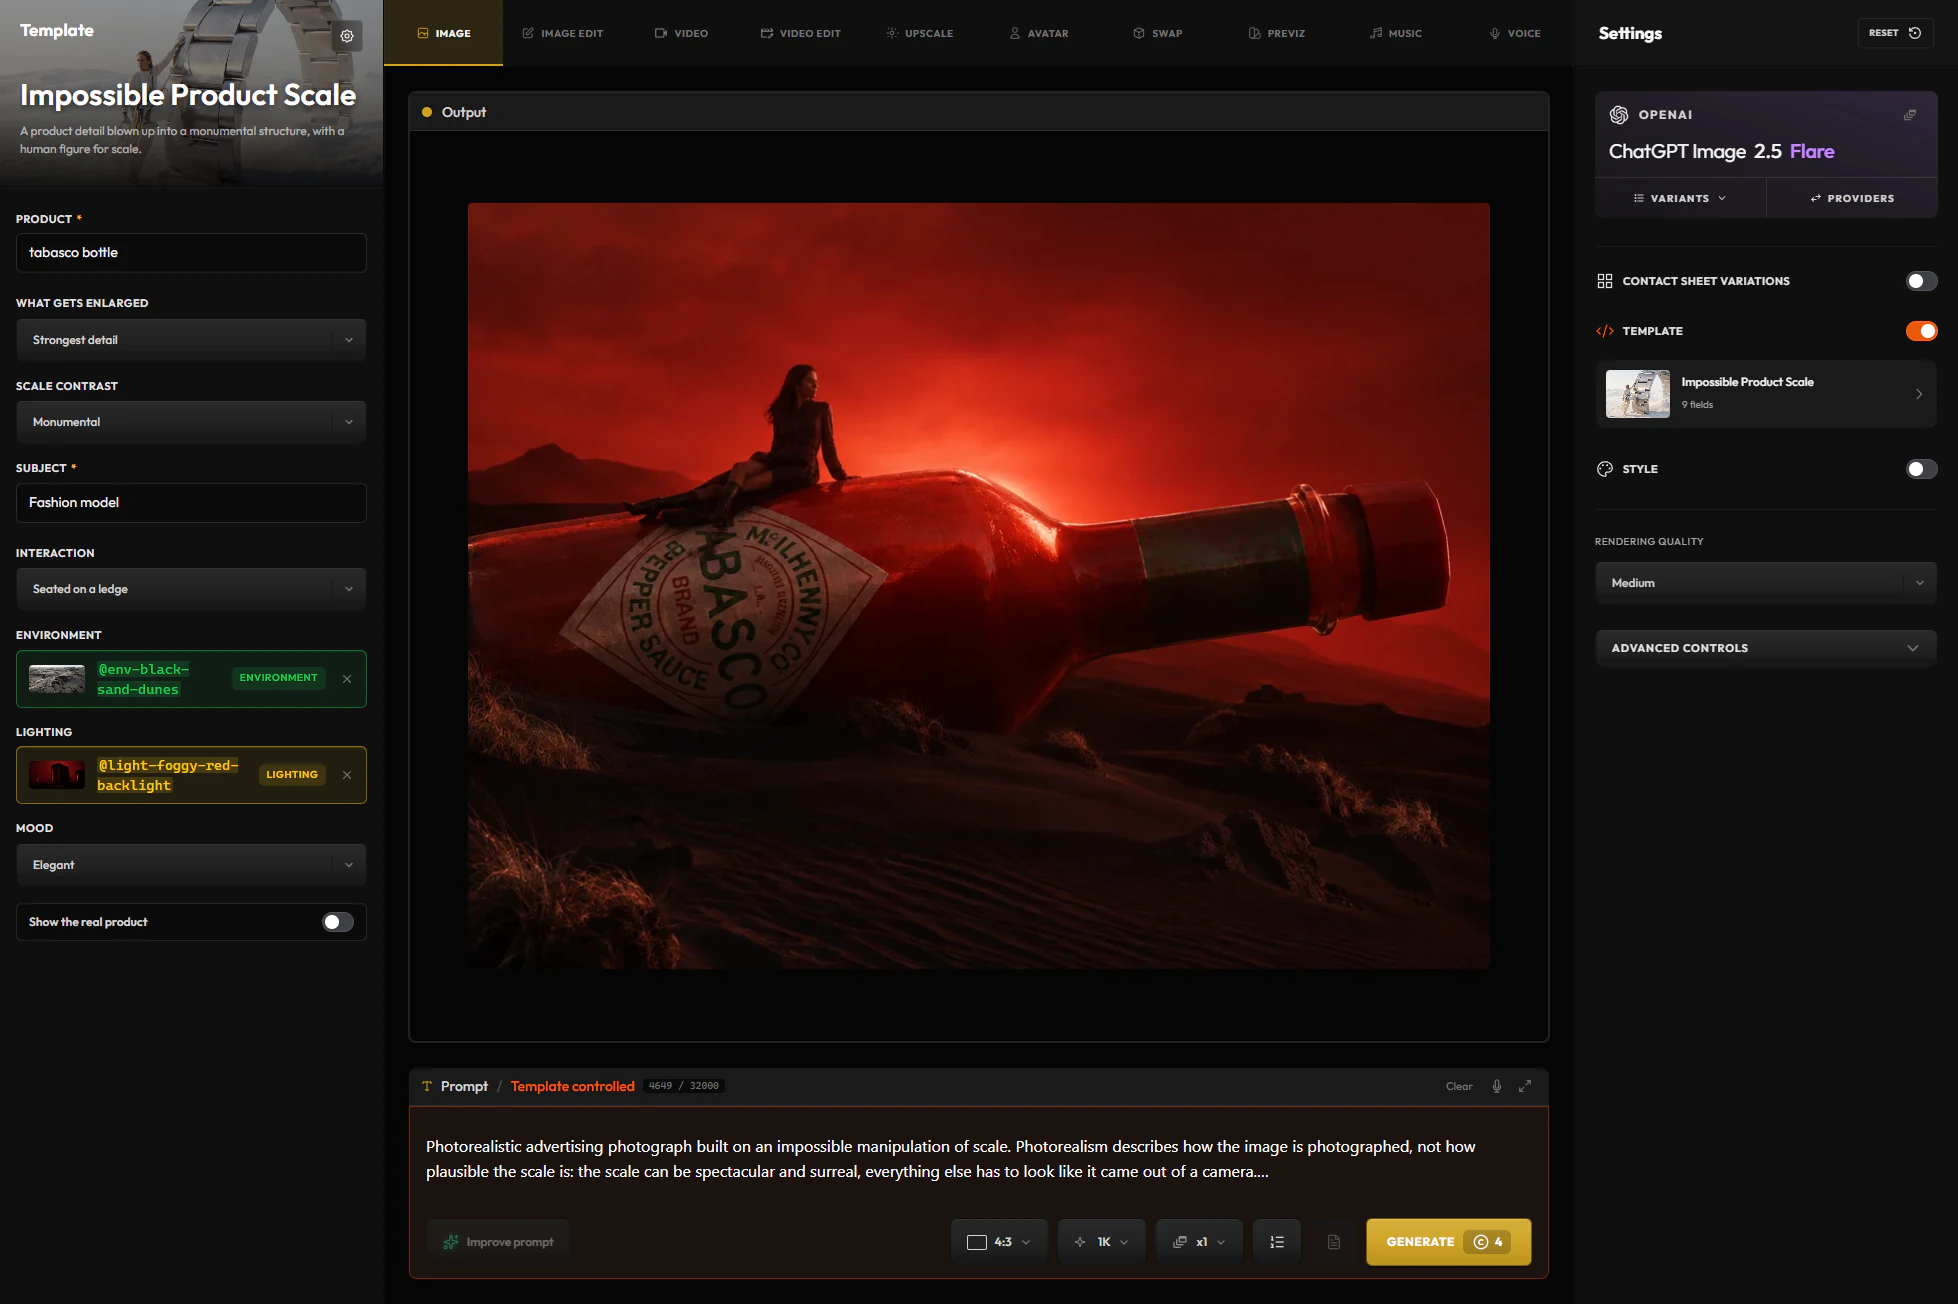Image resolution: width=1958 pixels, height=1304 pixels.
Task: Open Mood Elegant dropdown
Action: 191,865
